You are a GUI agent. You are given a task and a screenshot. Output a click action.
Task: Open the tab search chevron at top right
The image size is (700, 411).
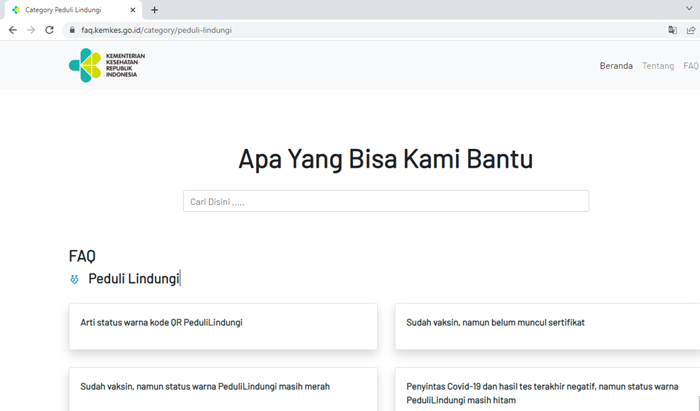[x=689, y=8]
